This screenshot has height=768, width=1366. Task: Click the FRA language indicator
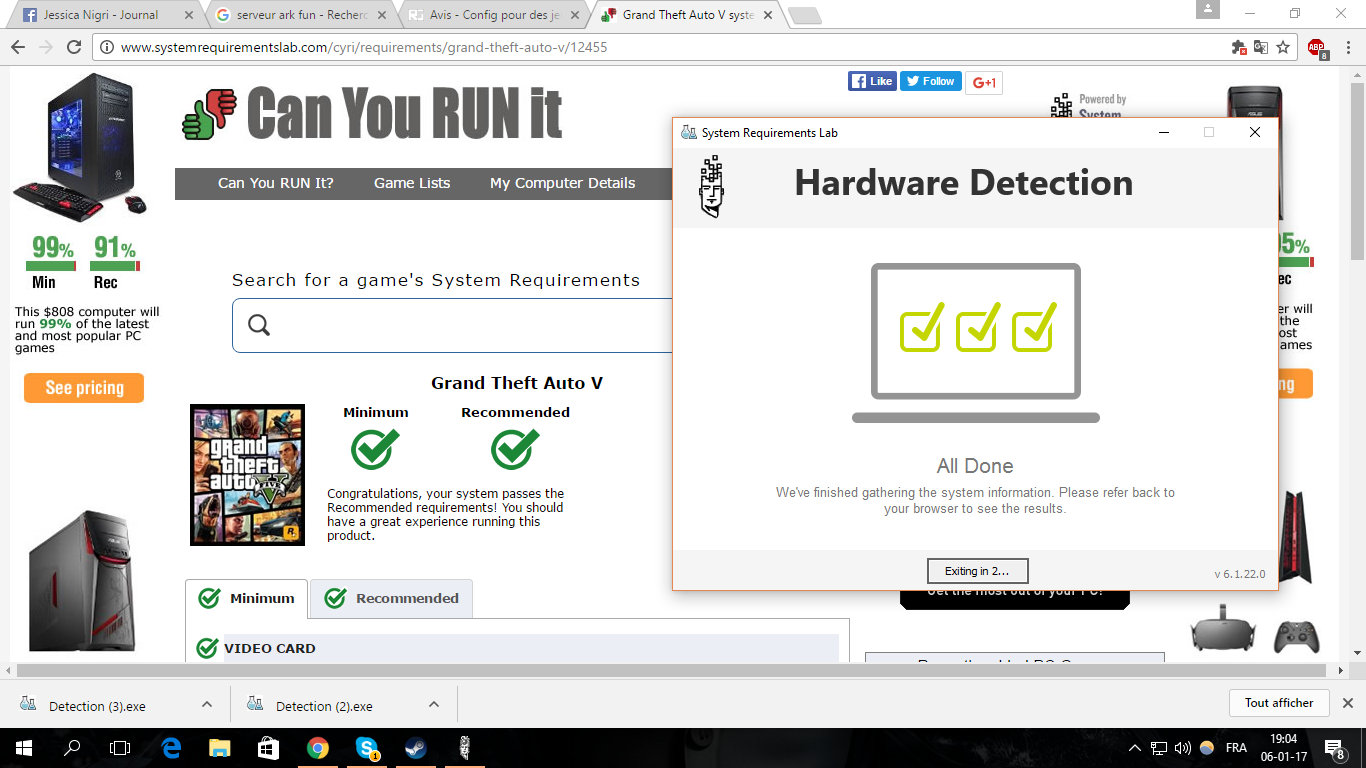point(1236,748)
